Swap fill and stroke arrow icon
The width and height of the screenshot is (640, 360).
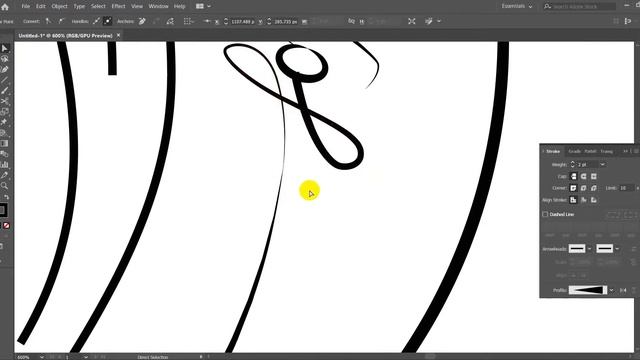point(7,197)
